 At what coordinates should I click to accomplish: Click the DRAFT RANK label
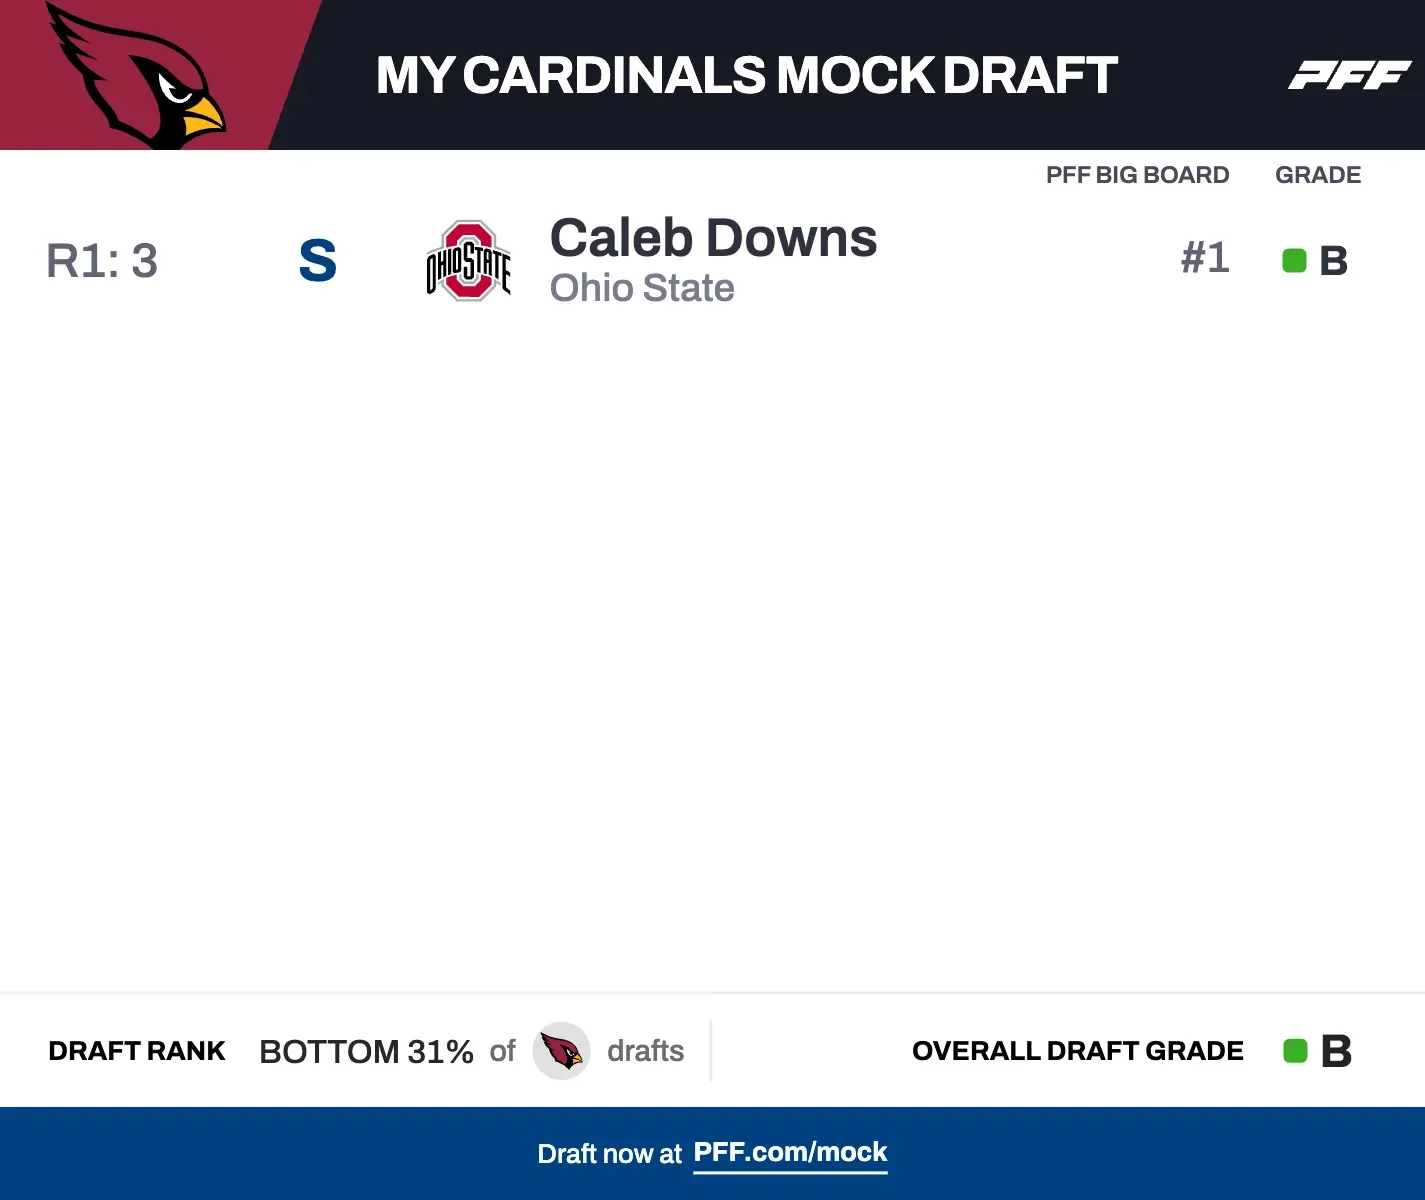137,1051
